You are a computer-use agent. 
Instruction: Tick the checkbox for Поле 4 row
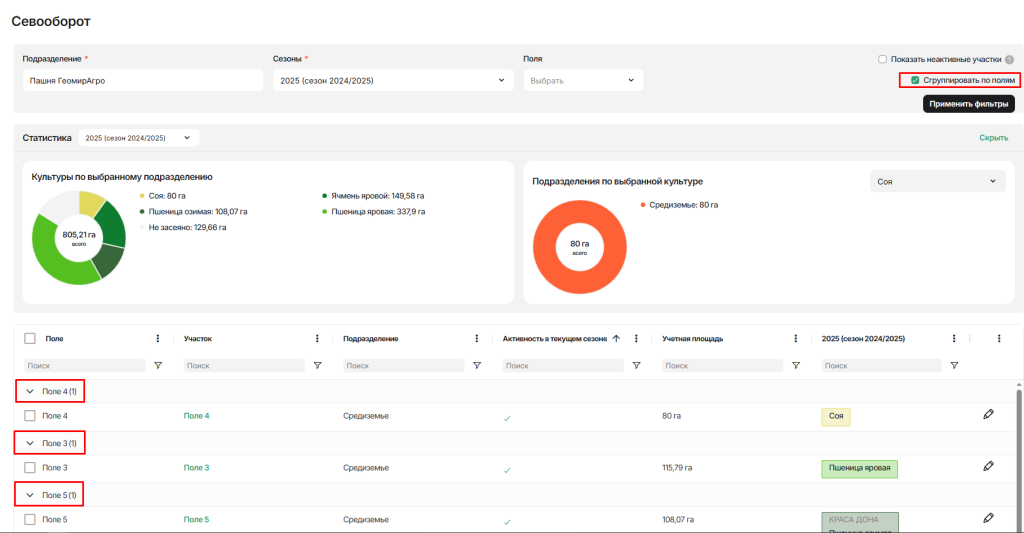[30, 416]
